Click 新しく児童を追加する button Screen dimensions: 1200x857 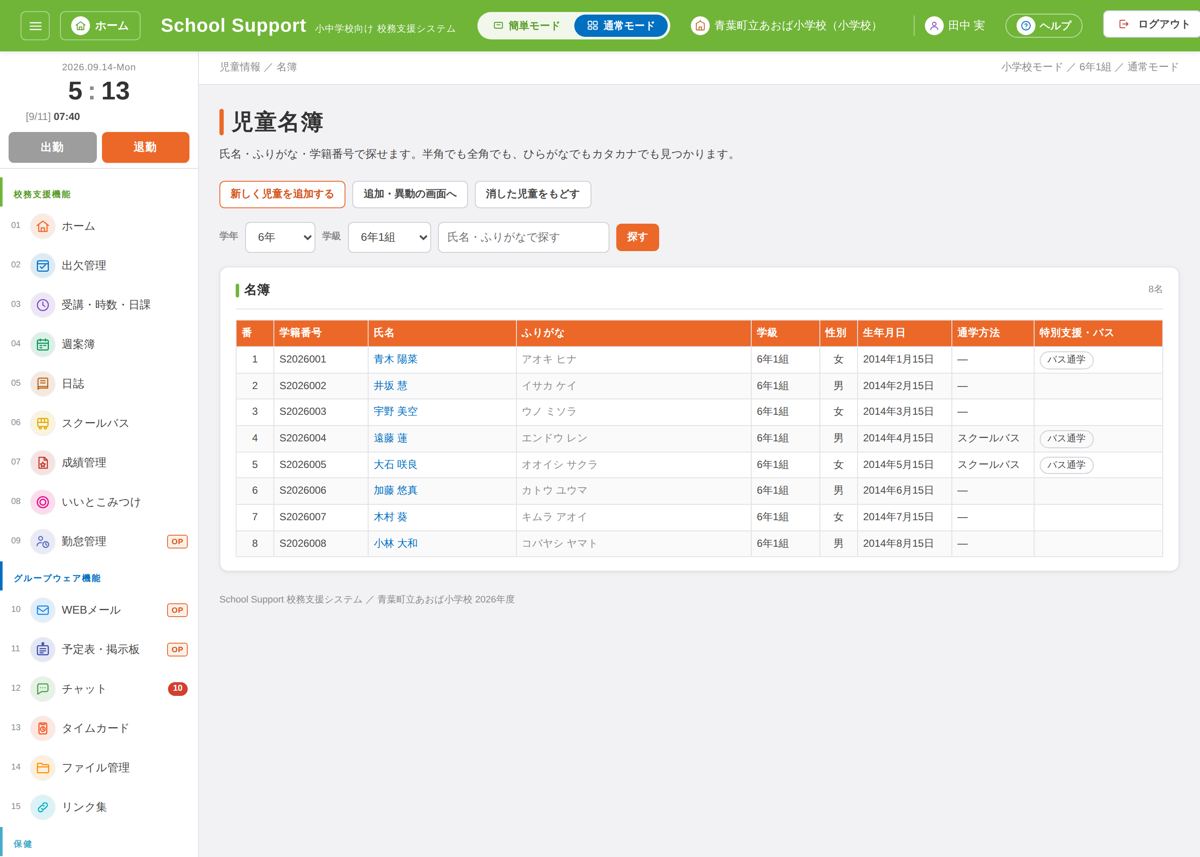[x=282, y=194]
